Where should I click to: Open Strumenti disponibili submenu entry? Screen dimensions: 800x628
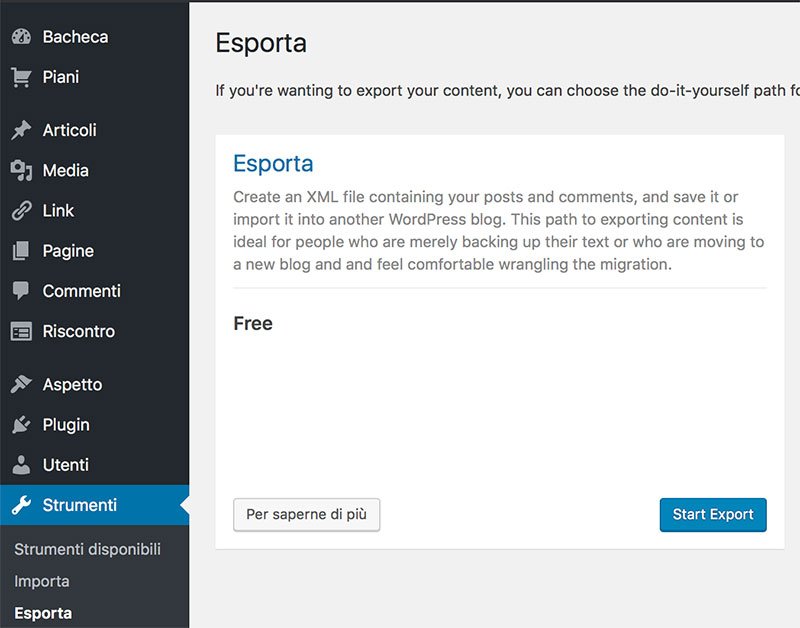coord(87,549)
